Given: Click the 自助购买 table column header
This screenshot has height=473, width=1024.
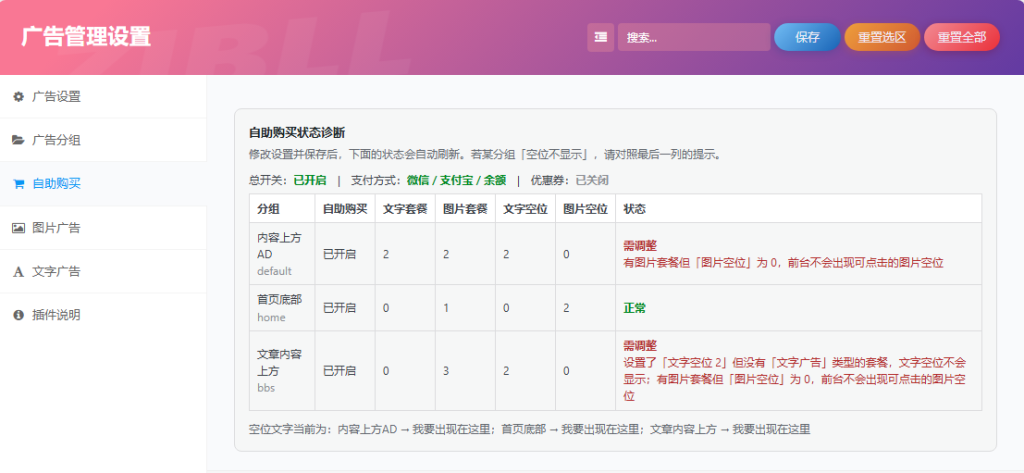Looking at the screenshot, I should 345,208.
